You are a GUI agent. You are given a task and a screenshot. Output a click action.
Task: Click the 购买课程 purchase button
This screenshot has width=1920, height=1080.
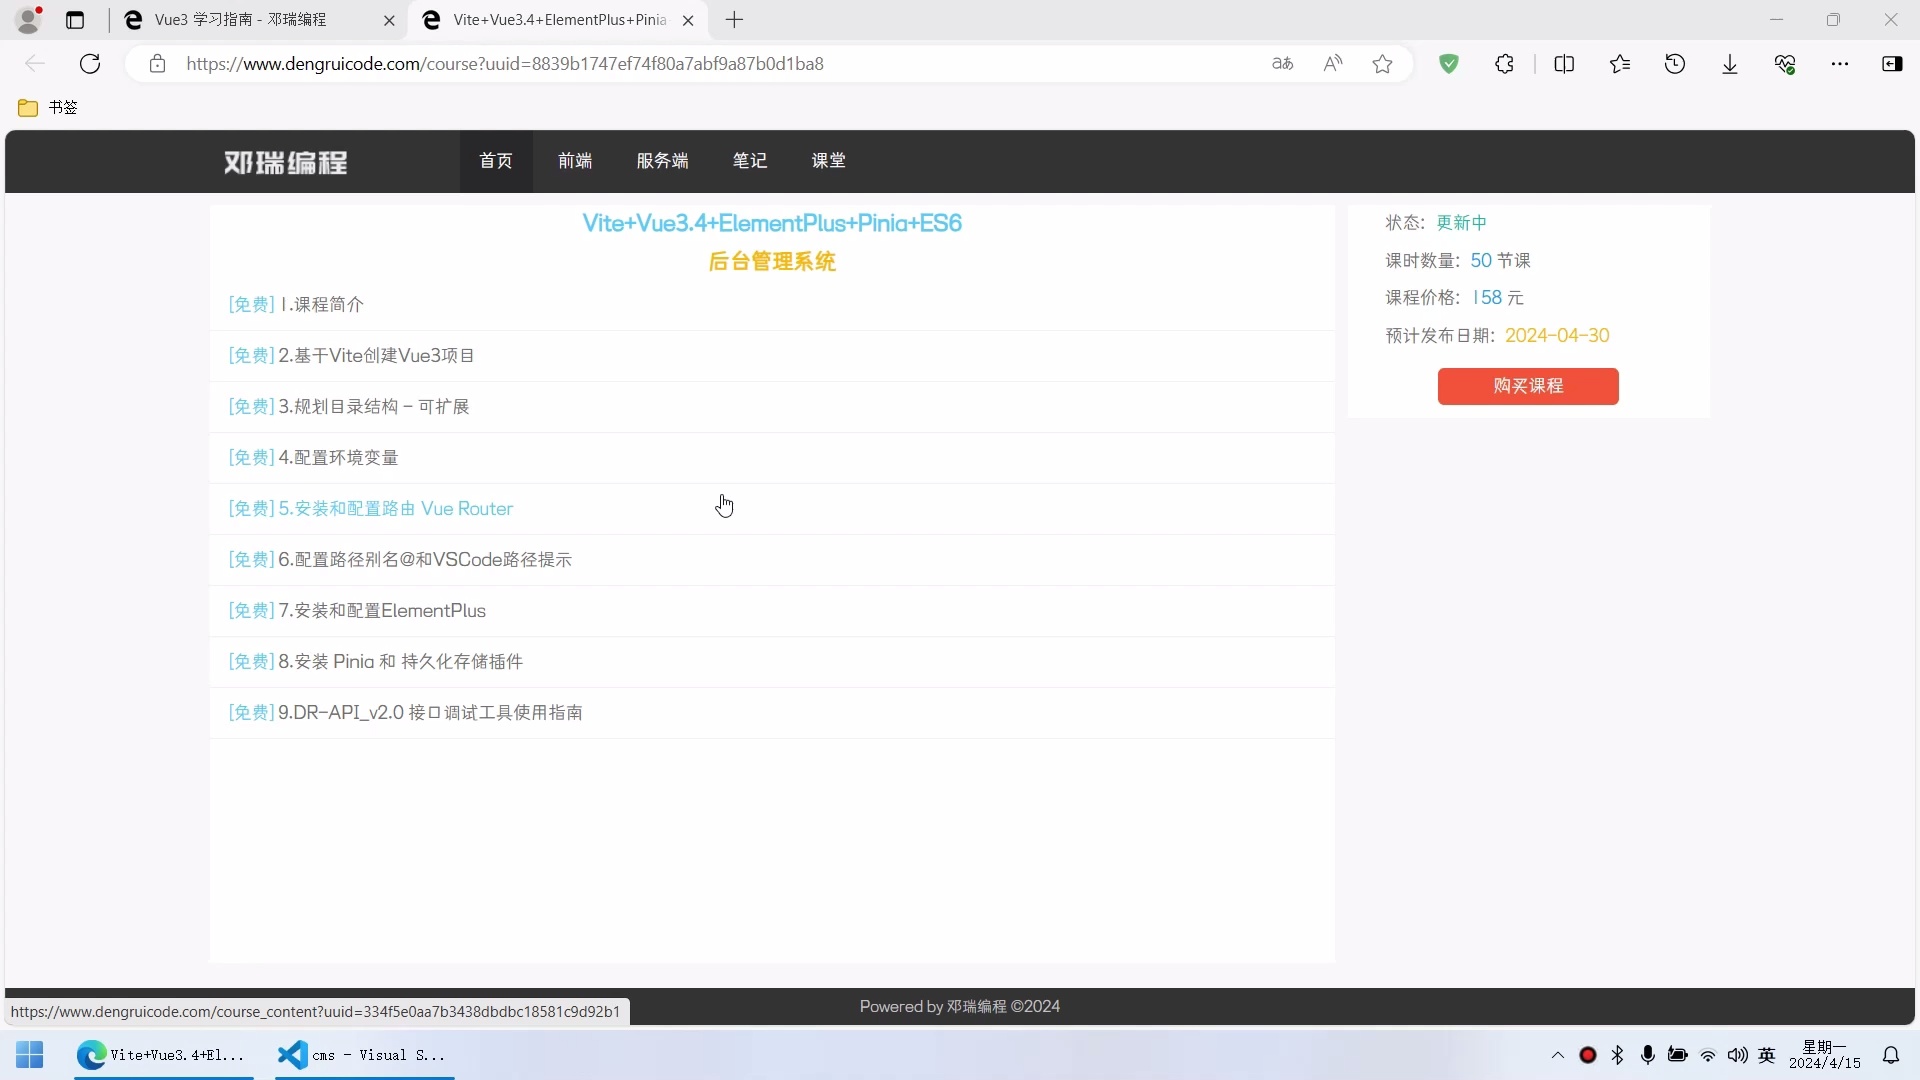pos(1527,386)
